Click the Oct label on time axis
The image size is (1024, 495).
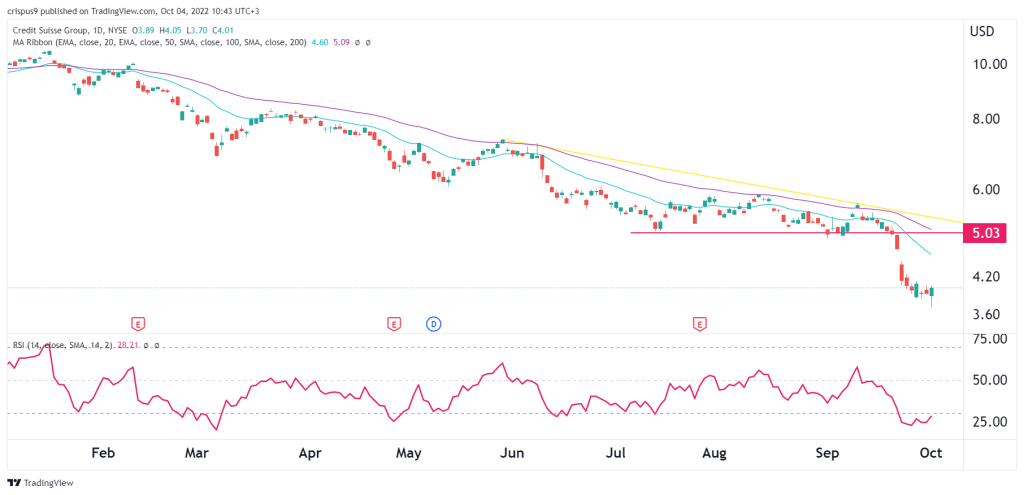931,453
